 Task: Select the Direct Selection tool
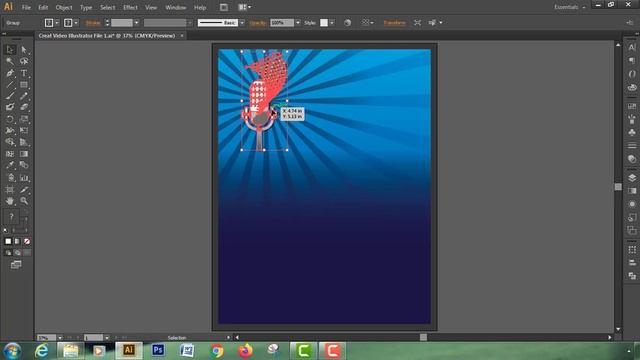tap(24, 50)
